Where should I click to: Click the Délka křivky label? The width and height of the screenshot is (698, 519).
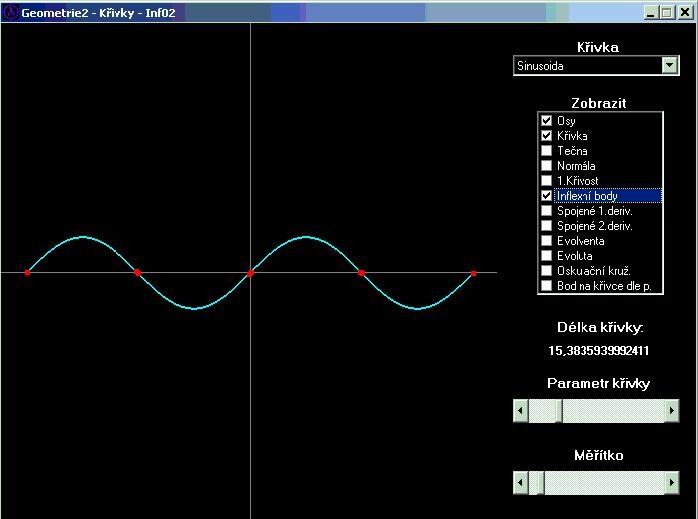tap(600, 328)
